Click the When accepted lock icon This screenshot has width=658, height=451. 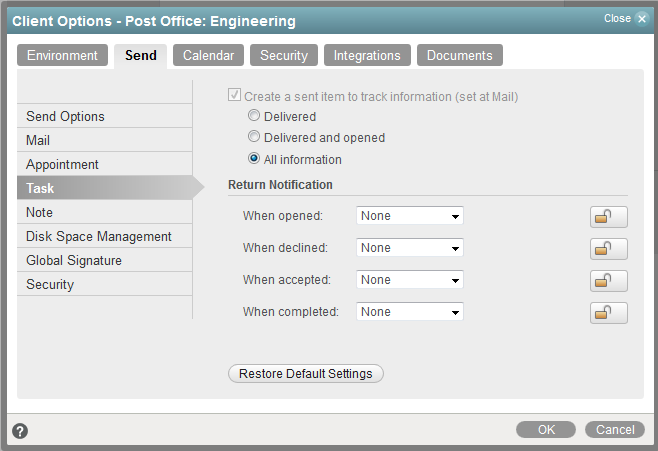pyautogui.click(x=608, y=281)
